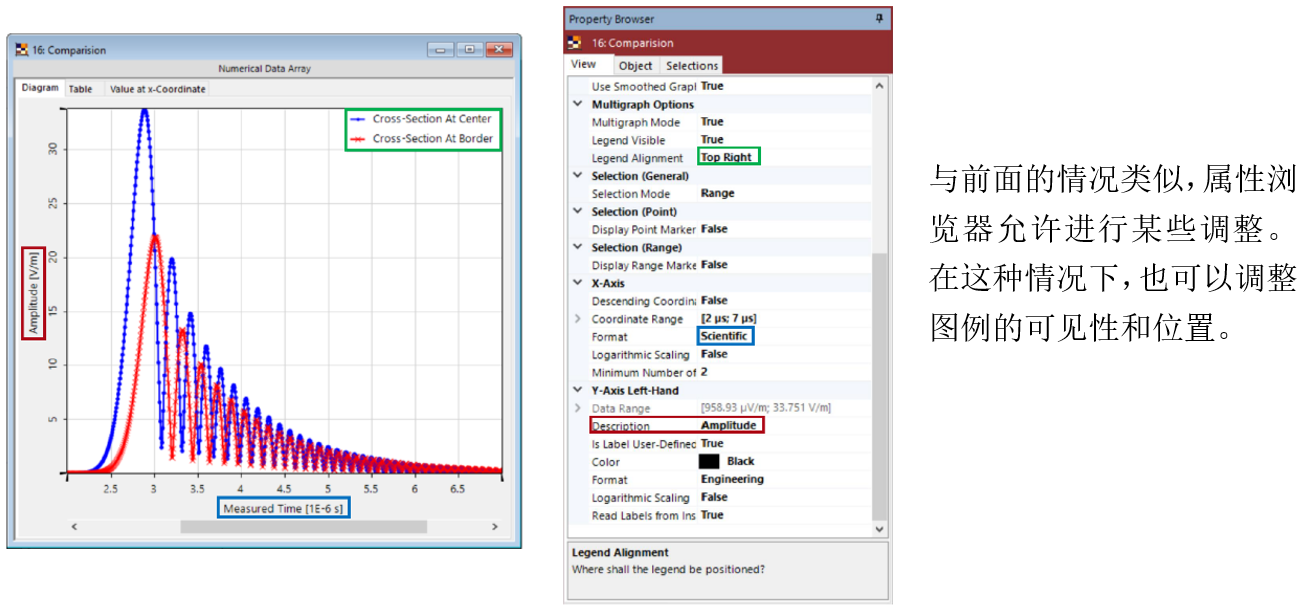Viewport: 1301px width, 615px height.
Task: Click the pin icon in Property Browser
Action: tap(879, 19)
